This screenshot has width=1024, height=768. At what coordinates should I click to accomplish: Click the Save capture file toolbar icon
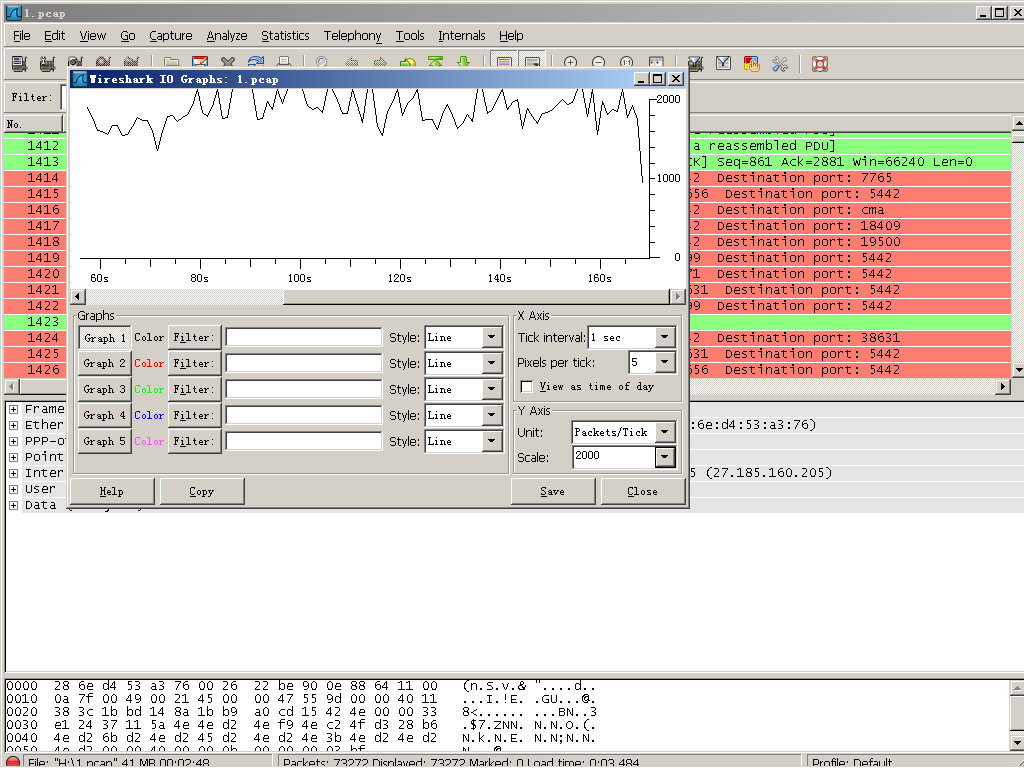199,63
